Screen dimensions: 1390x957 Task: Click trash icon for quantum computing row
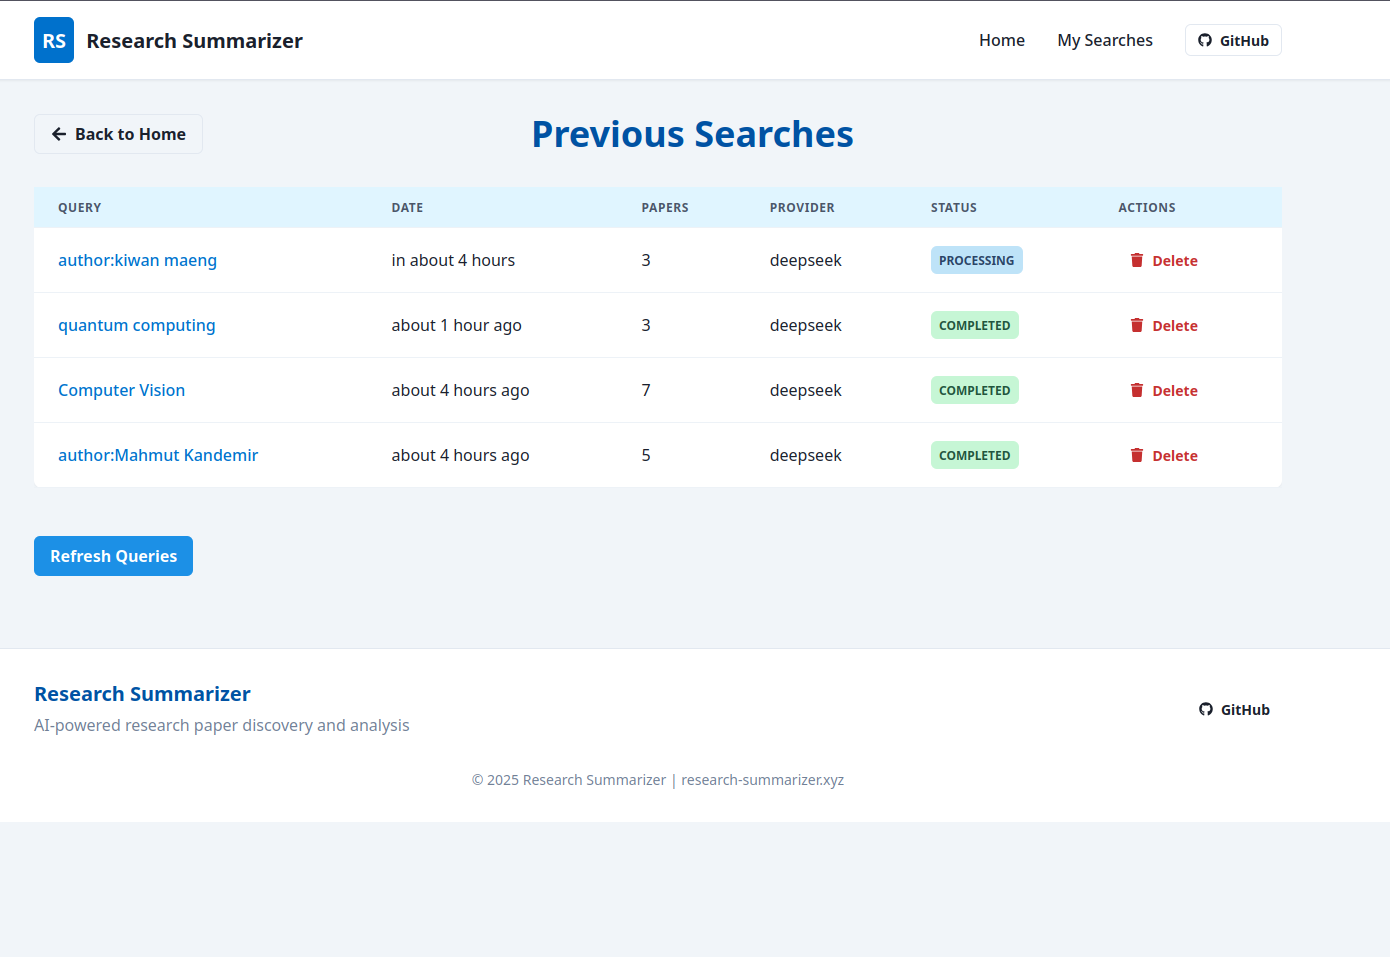pyautogui.click(x=1137, y=325)
